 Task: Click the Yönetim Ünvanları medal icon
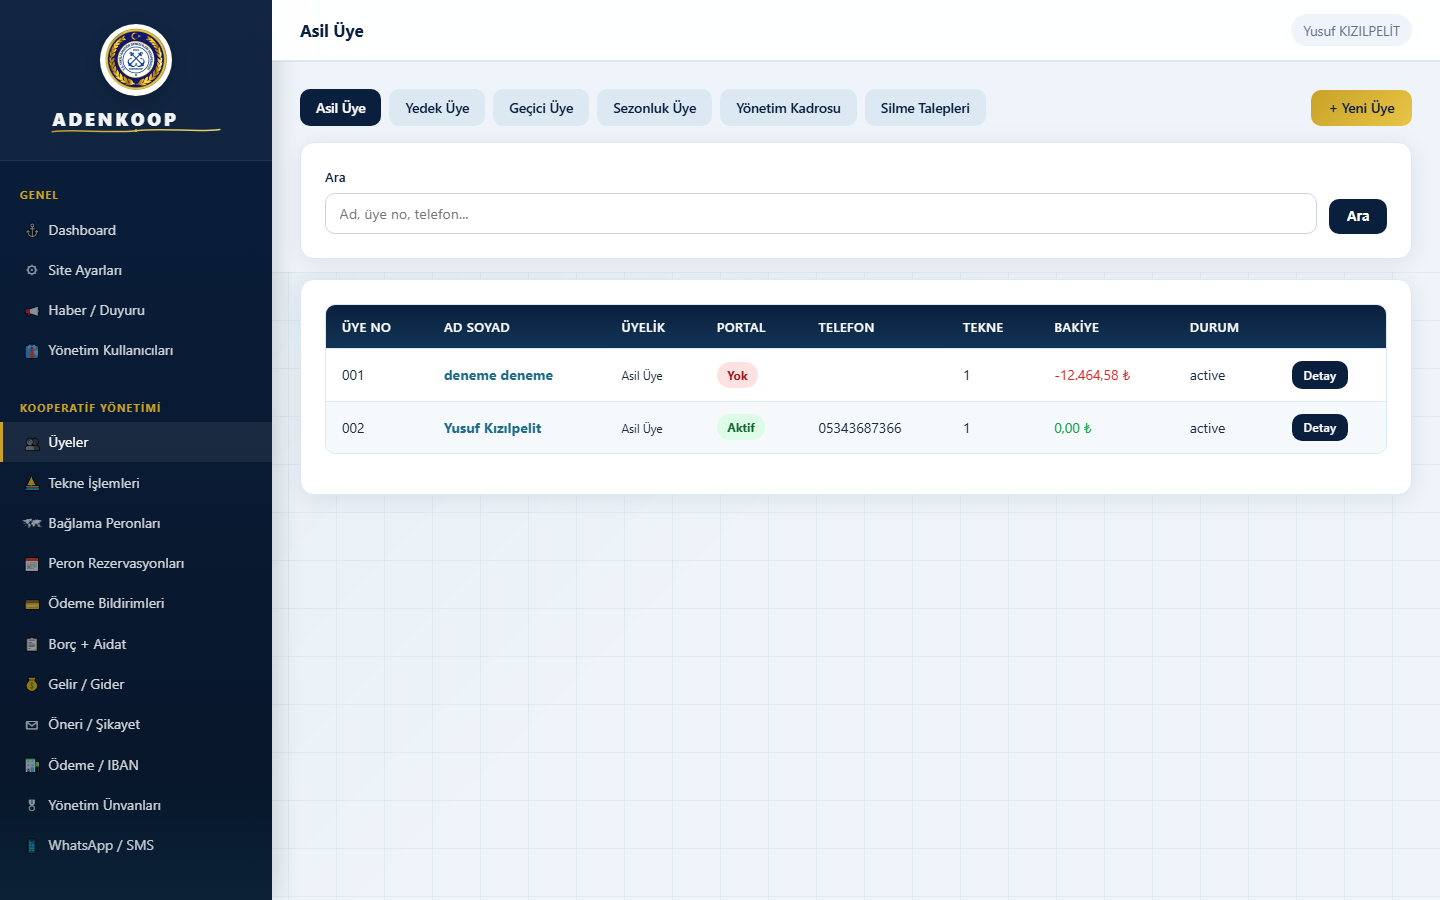[32, 805]
